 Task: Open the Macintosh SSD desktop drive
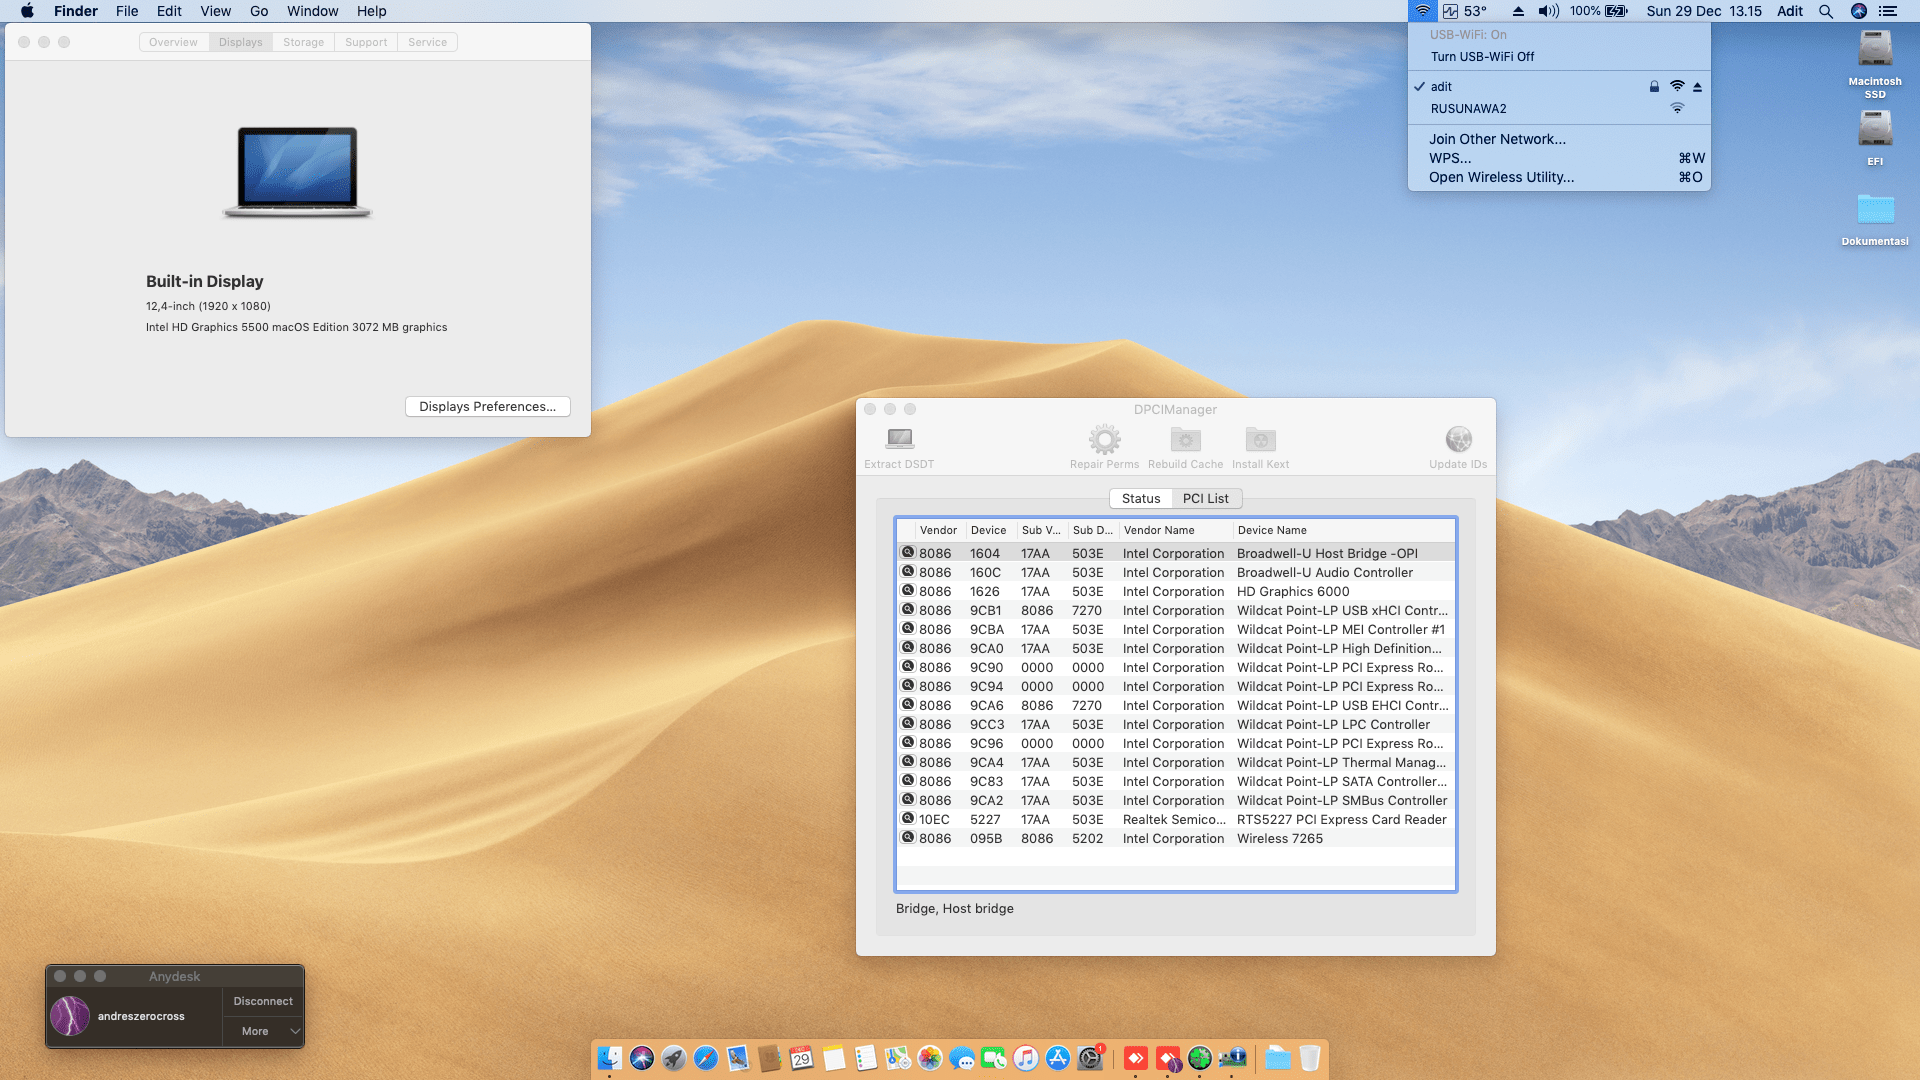click(x=1875, y=63)
